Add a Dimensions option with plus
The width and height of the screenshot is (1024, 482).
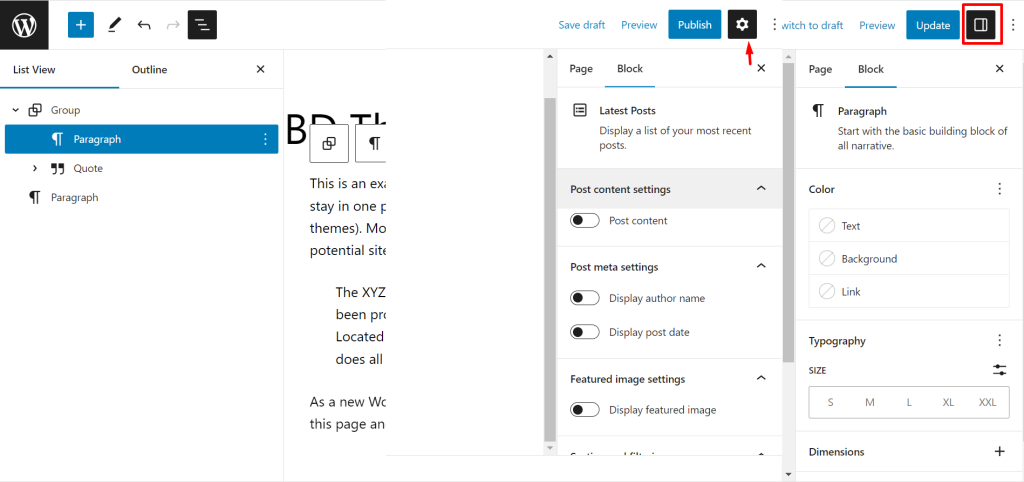[999, 451]
